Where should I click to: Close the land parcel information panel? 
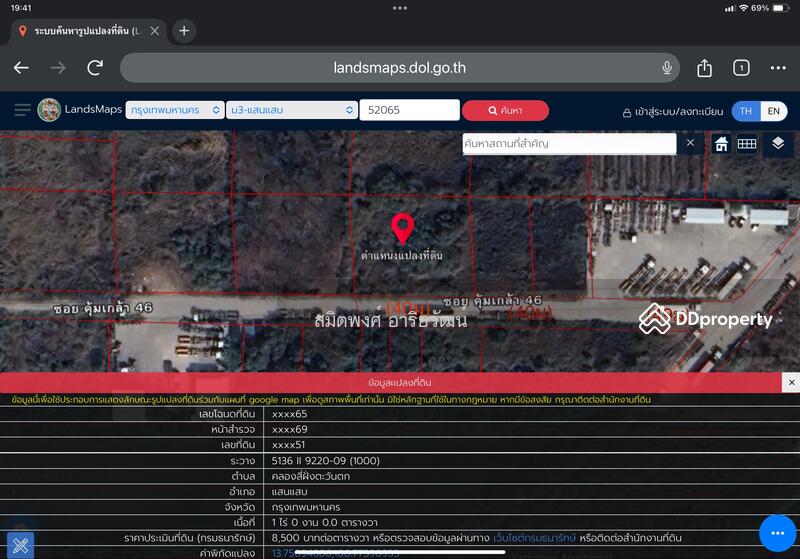tap(791, 383)
